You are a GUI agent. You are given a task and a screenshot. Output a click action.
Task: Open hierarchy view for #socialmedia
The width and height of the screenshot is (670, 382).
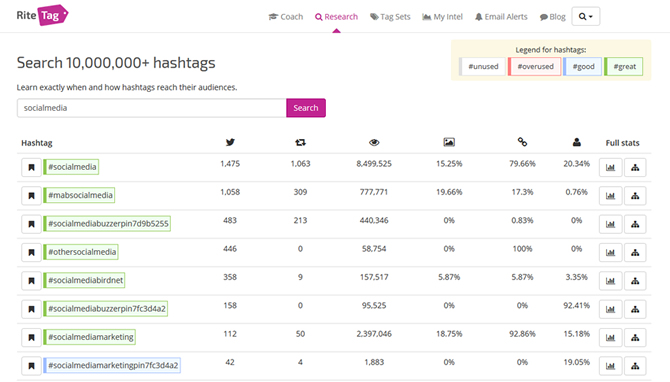point(635,167)
